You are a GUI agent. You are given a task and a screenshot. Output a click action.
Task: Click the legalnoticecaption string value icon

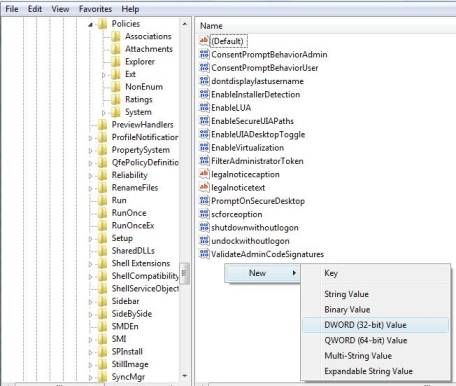coord(204,174)
